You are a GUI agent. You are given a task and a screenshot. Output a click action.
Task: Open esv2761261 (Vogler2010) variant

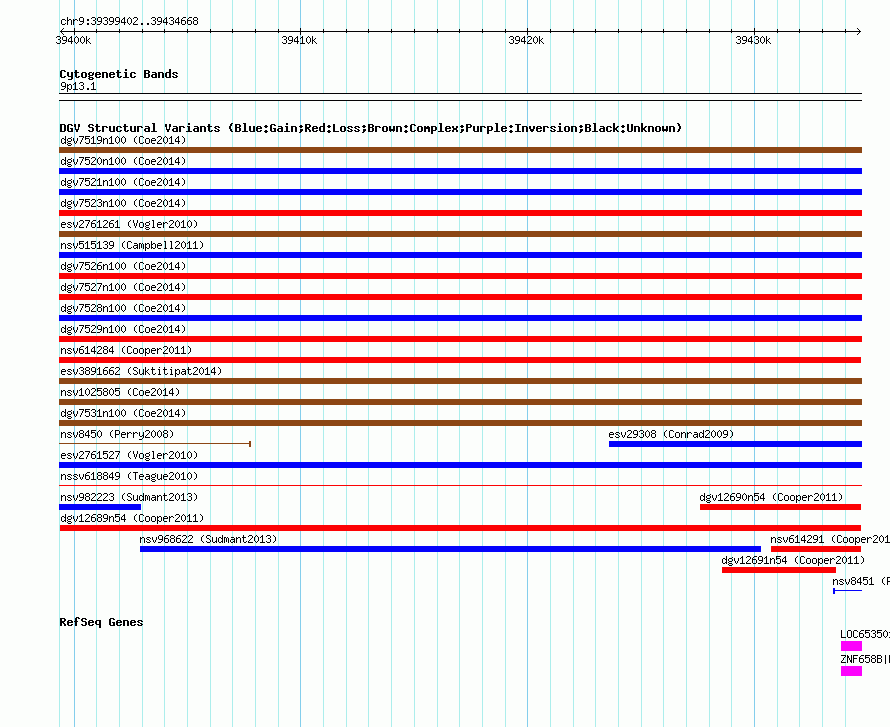click(129, 224)
